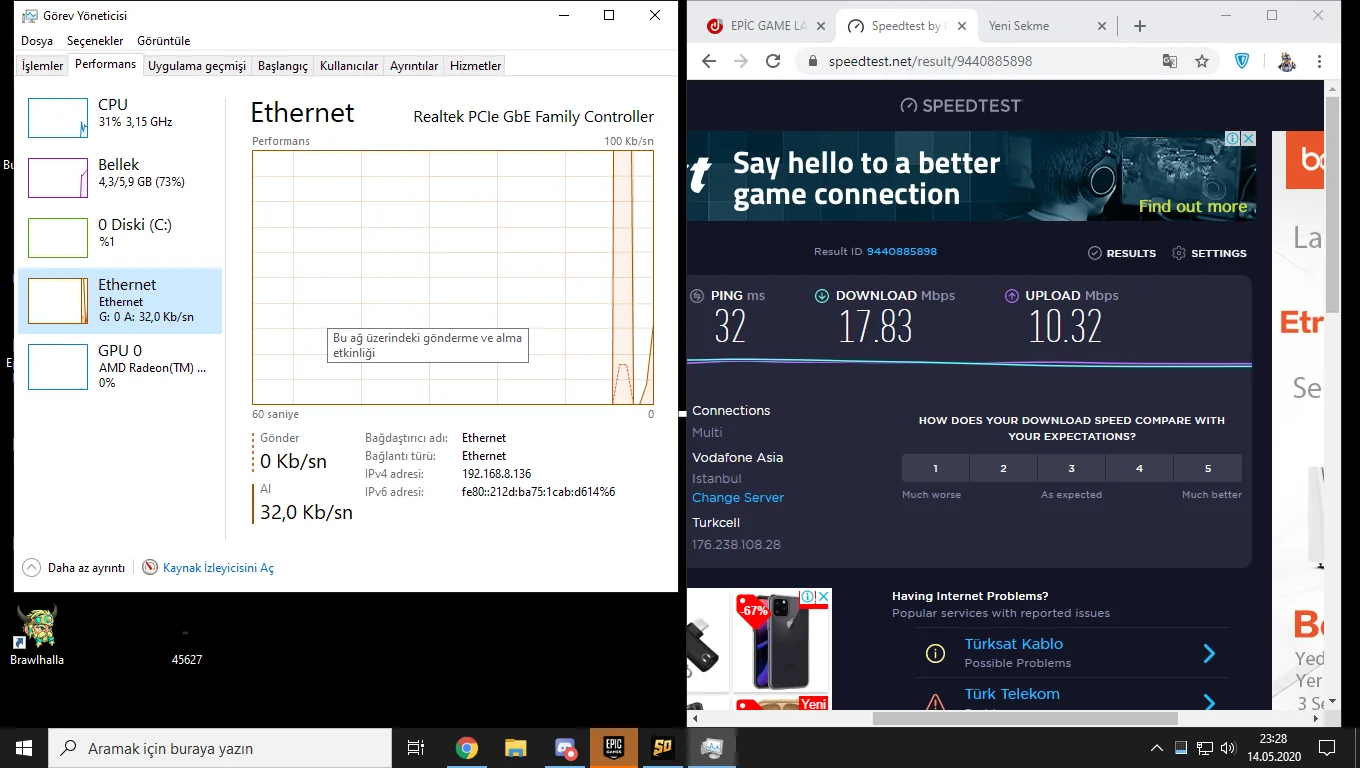Open File Explorer from the taskbar
1360x768 pixels.
click(515, 748)
